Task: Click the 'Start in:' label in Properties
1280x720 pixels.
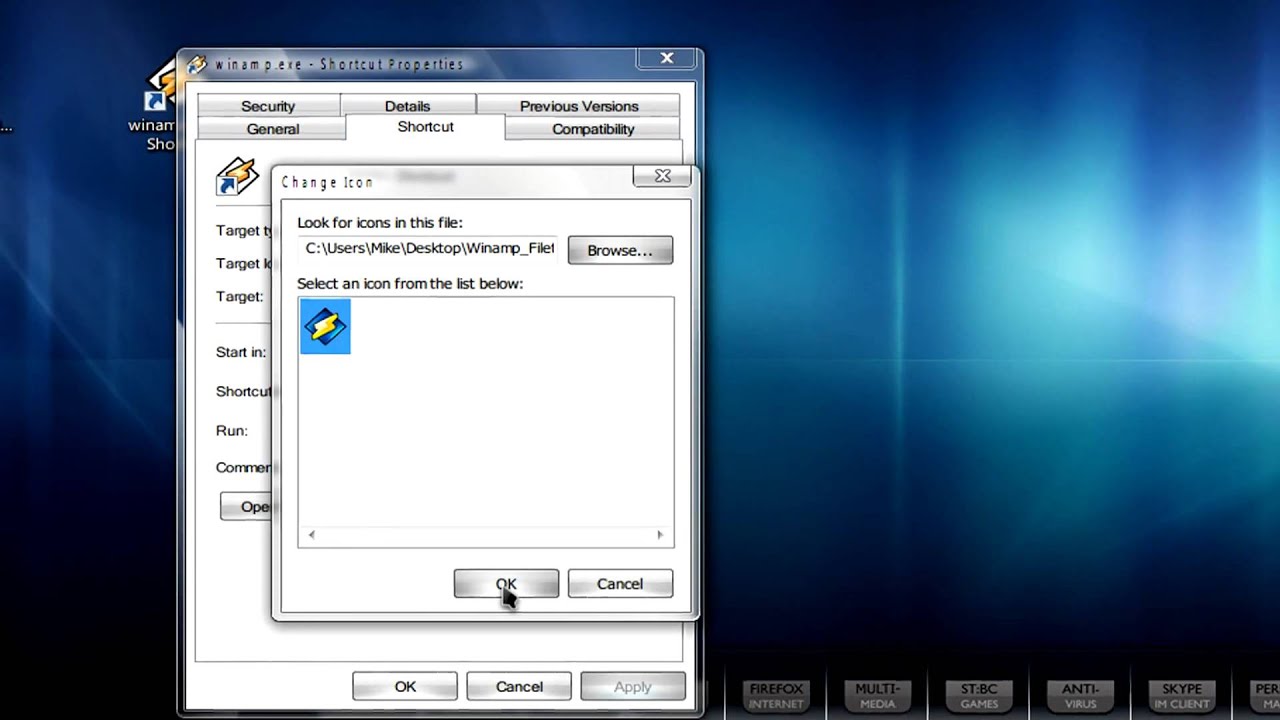Action: [x=241, y=352]
